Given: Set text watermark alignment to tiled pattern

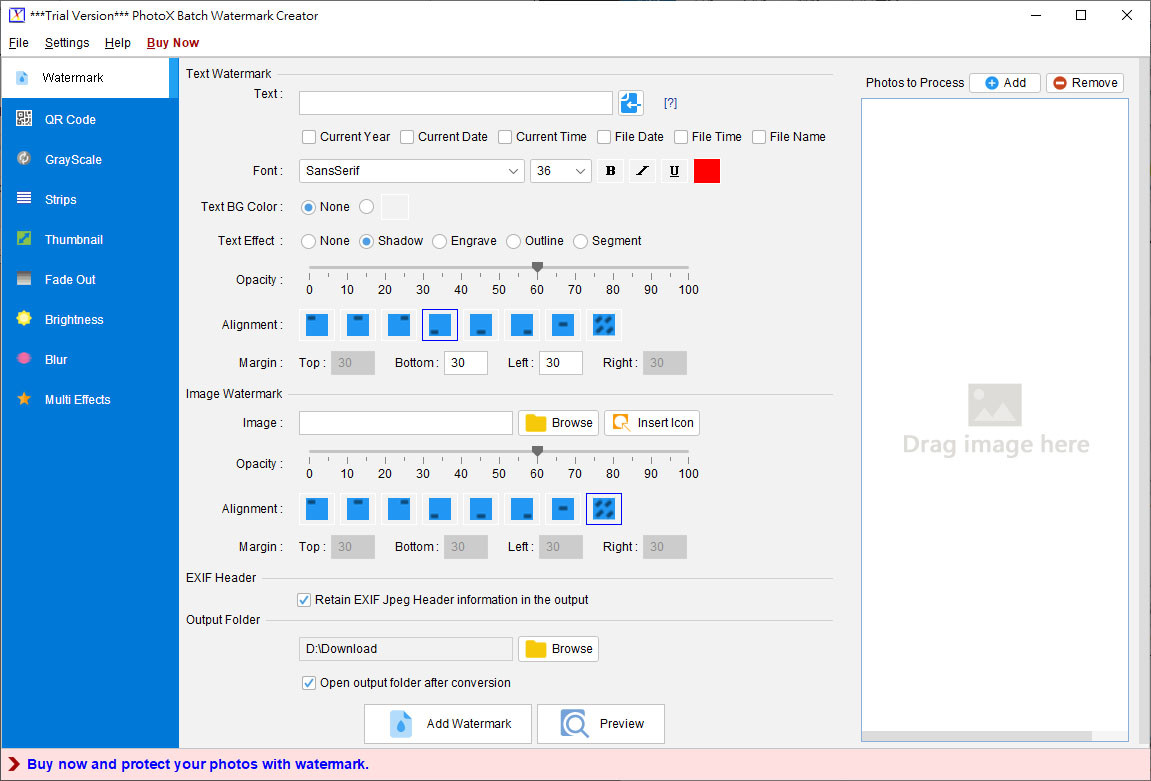Looking at the screenshot, I should point(604,324).
